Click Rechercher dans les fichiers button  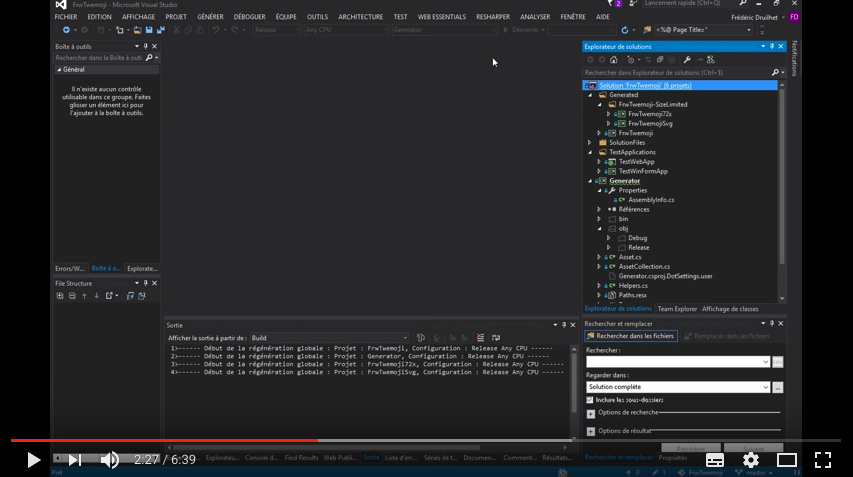click(631, 336)
